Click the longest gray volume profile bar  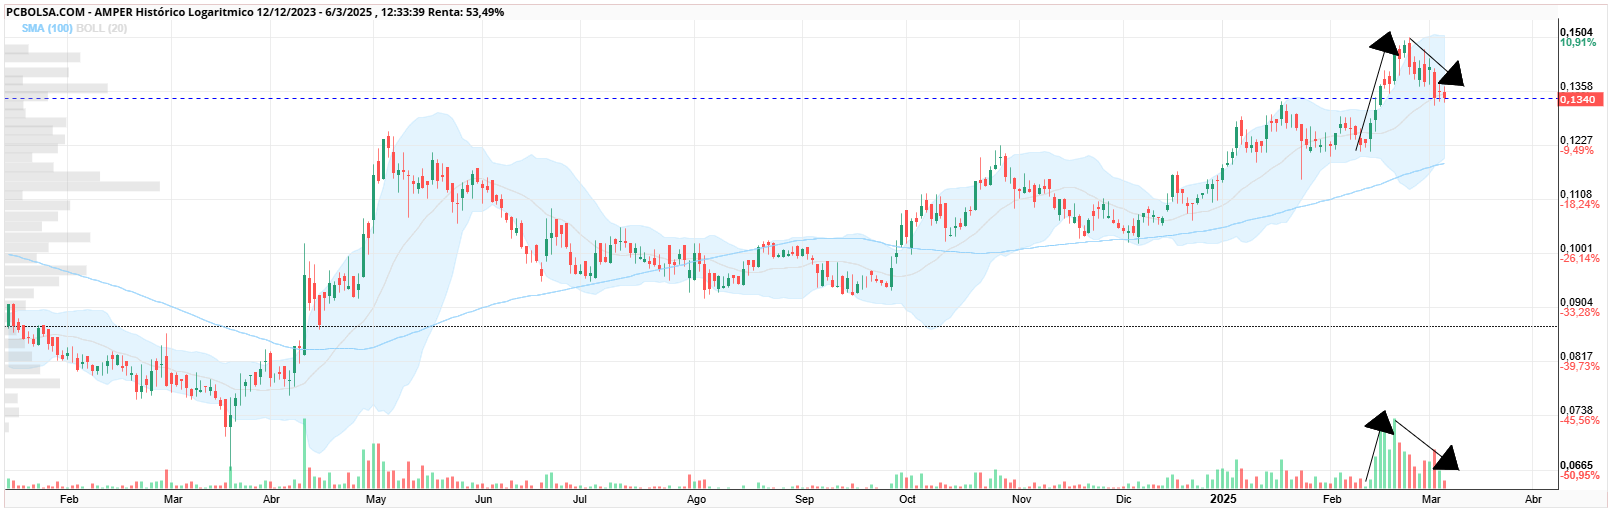coord(82,186)
